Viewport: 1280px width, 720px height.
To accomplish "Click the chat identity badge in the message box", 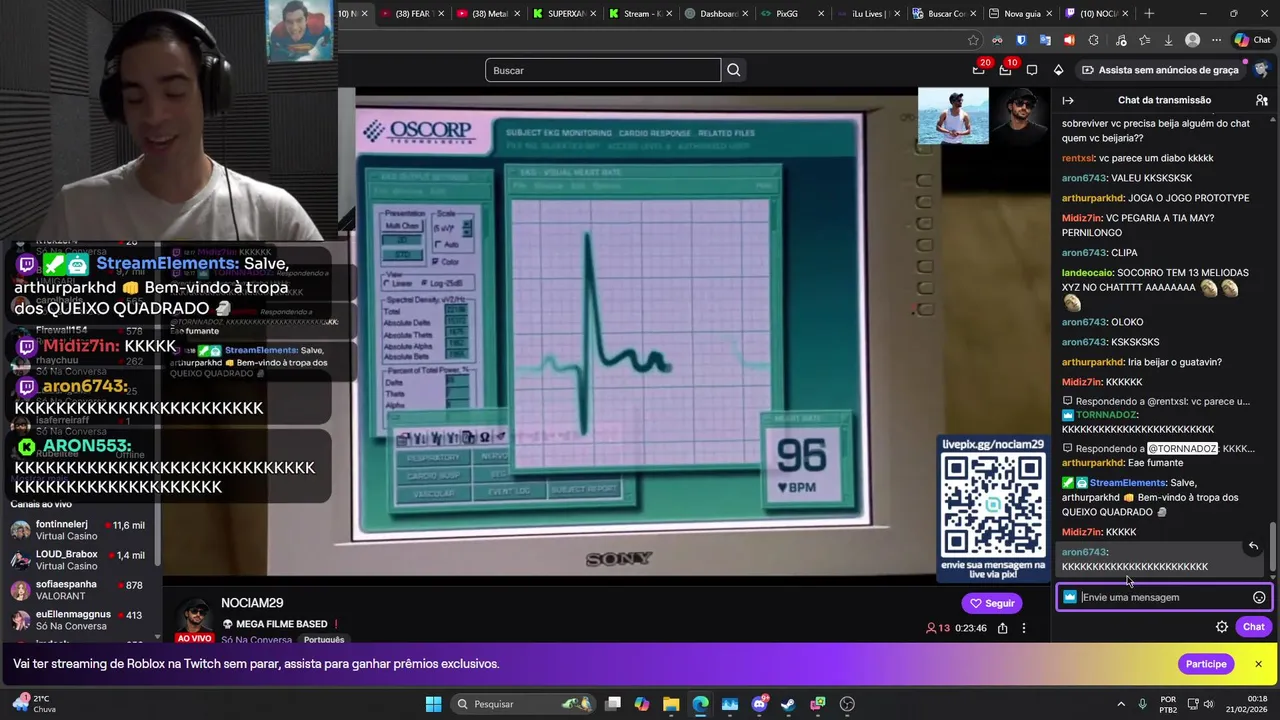I will tap(1070, 597).
